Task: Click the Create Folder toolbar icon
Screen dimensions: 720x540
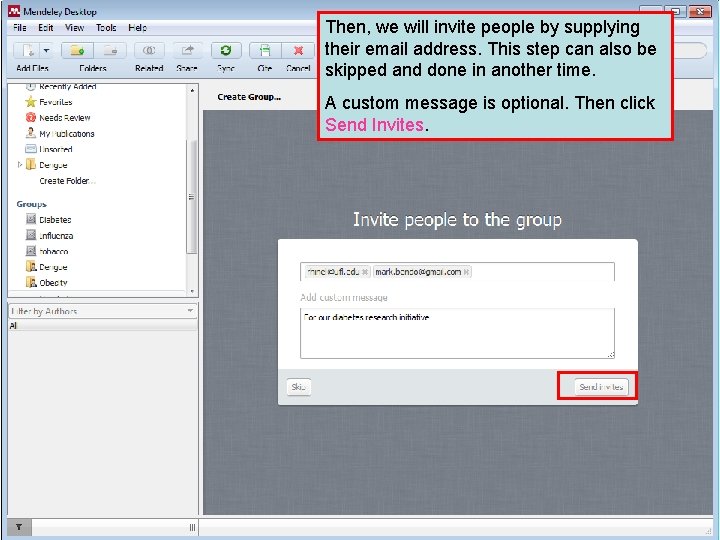Action: point(77,50)
